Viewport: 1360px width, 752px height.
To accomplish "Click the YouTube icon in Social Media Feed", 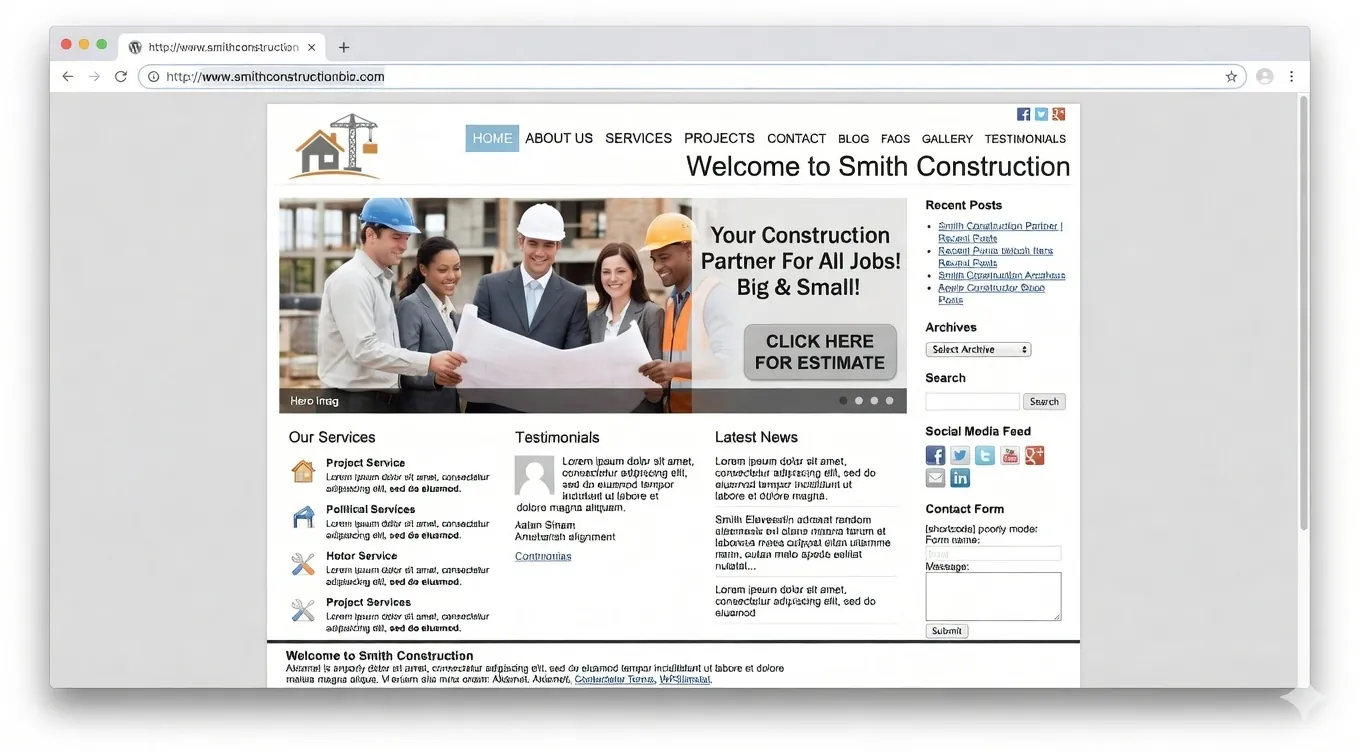I will click(1009, 455).
